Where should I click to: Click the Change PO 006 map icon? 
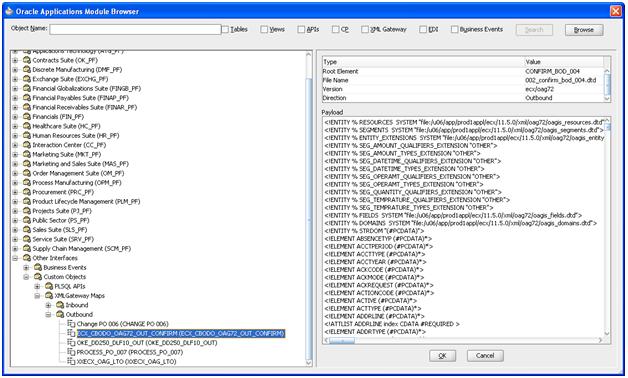coord(71,324)
